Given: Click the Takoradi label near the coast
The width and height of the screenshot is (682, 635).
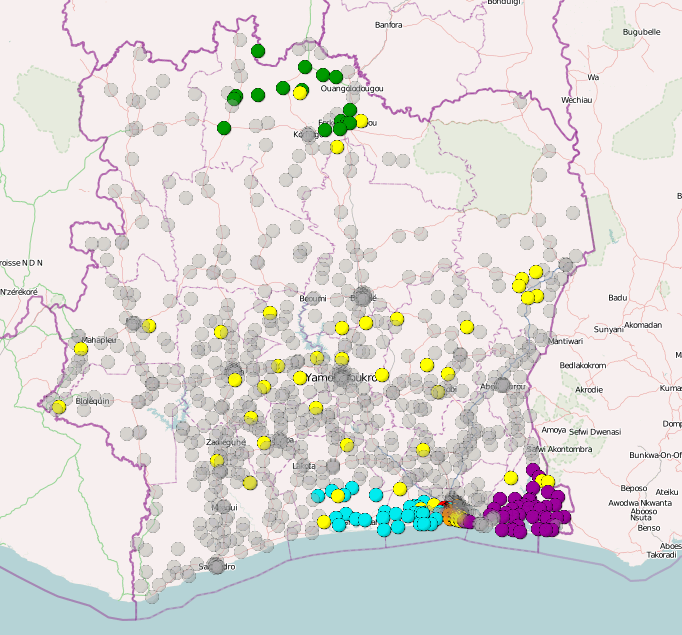Looking at the screenshot, I should (x=662, y=554).
